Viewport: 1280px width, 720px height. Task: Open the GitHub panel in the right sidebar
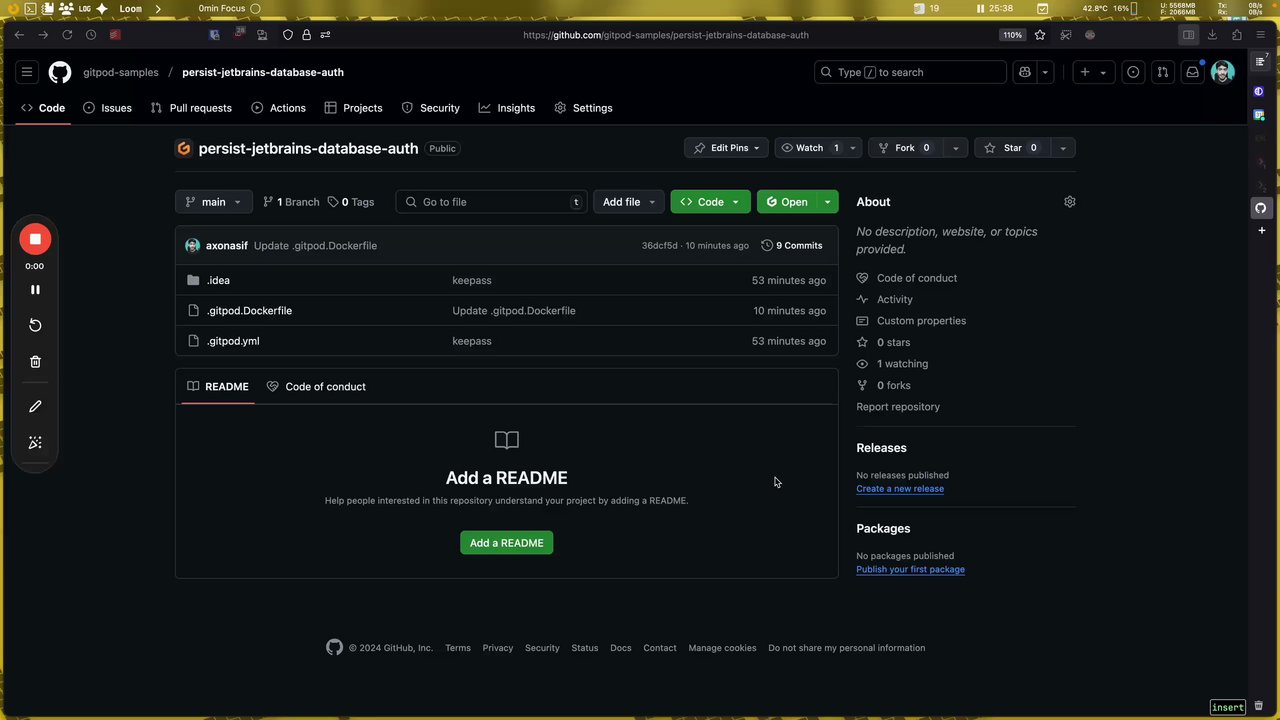coord(1260,208)
